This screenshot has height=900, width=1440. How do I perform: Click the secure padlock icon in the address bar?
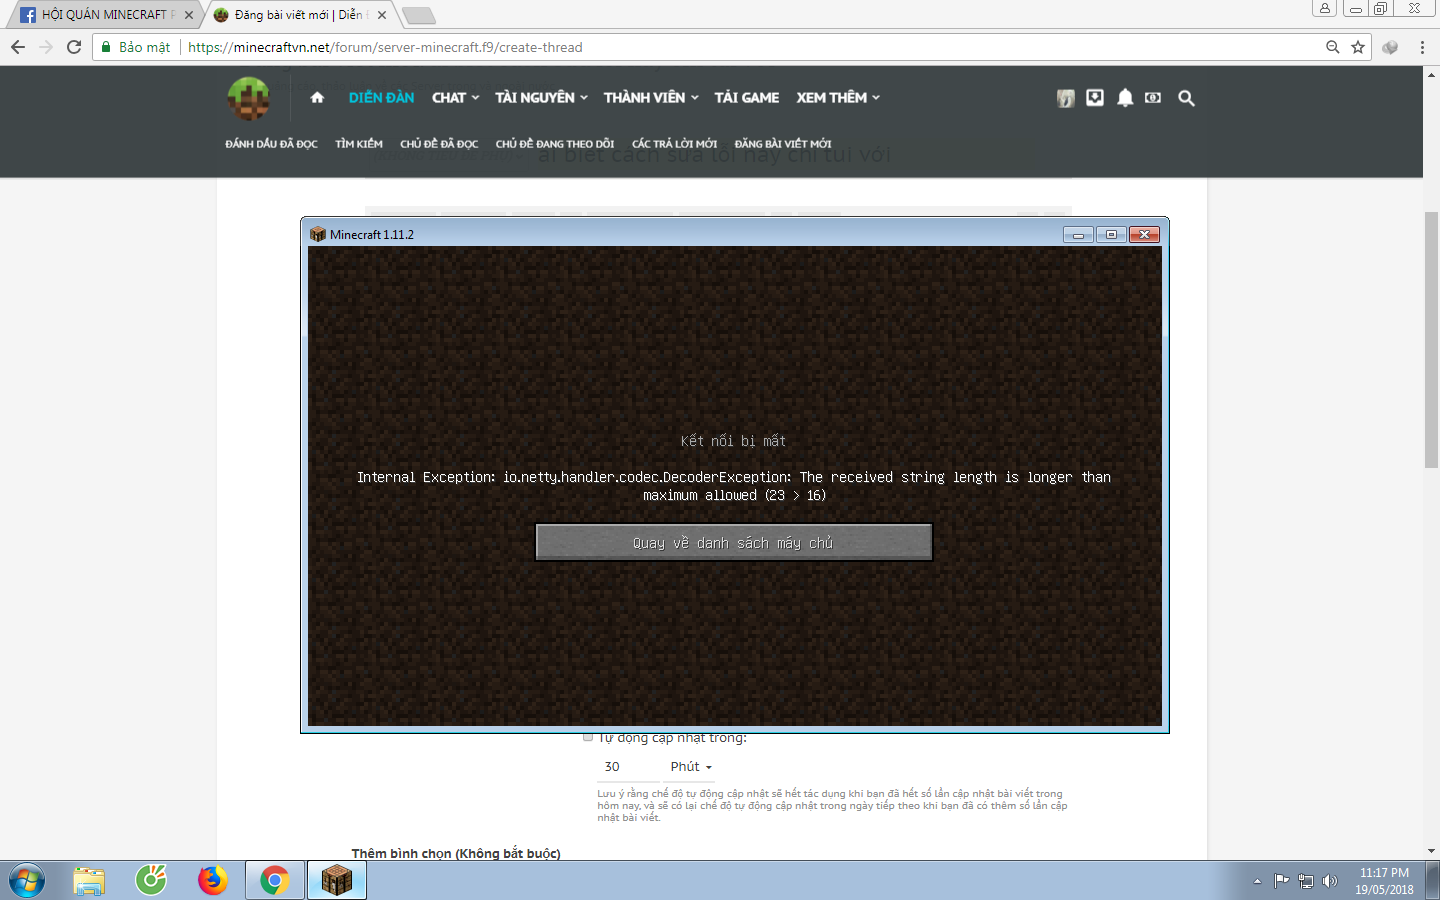pyautogui.click(x=106, y=47)
